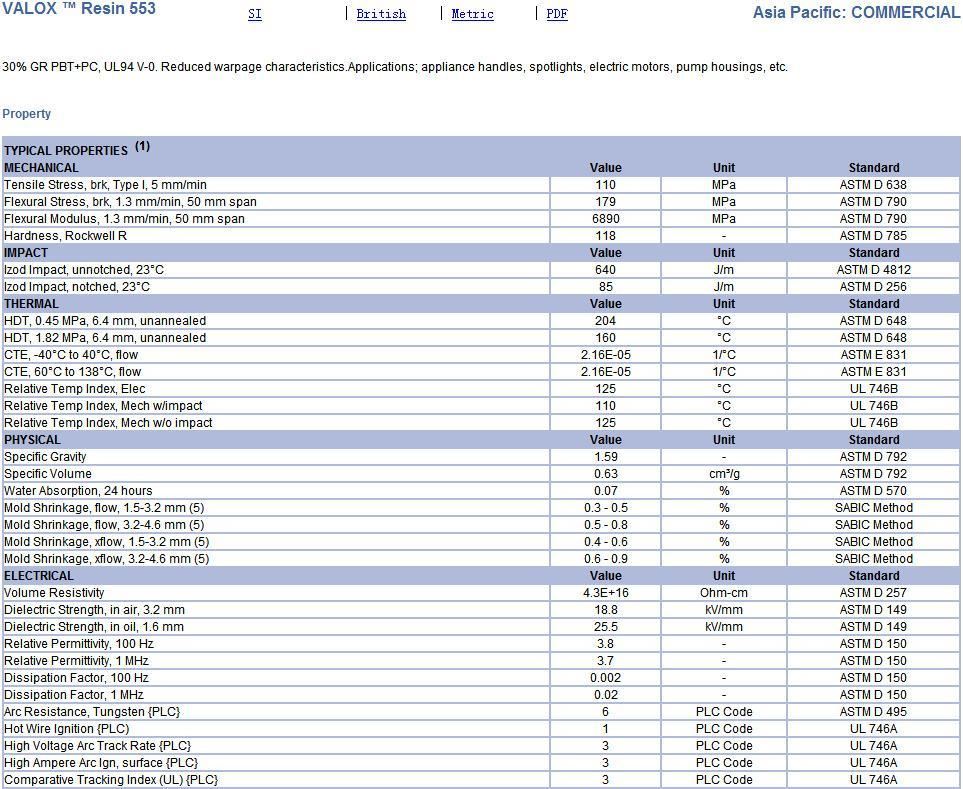Select the 'VALOX Resin 553' title
963x789 pixels.
tap(79, 9)
